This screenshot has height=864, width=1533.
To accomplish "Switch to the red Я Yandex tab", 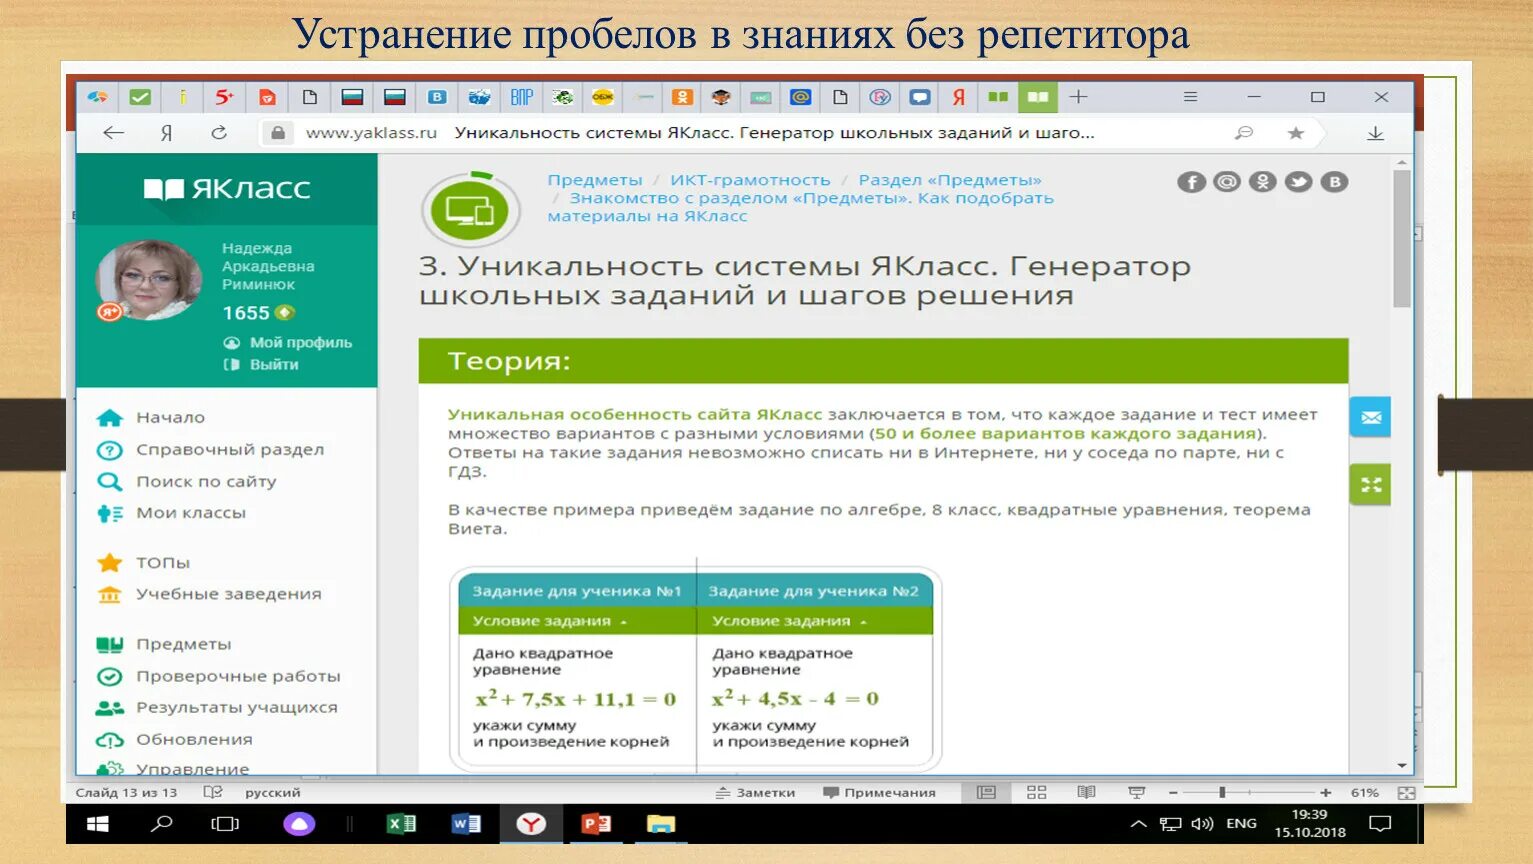I will [x=958, y=97].
